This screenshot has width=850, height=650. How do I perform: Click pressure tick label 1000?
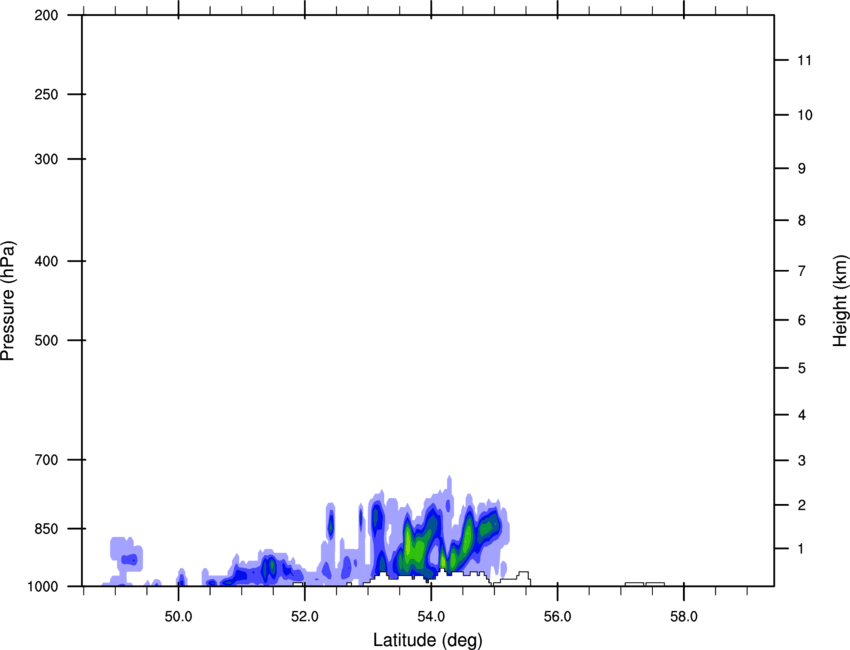coord(43,586)
